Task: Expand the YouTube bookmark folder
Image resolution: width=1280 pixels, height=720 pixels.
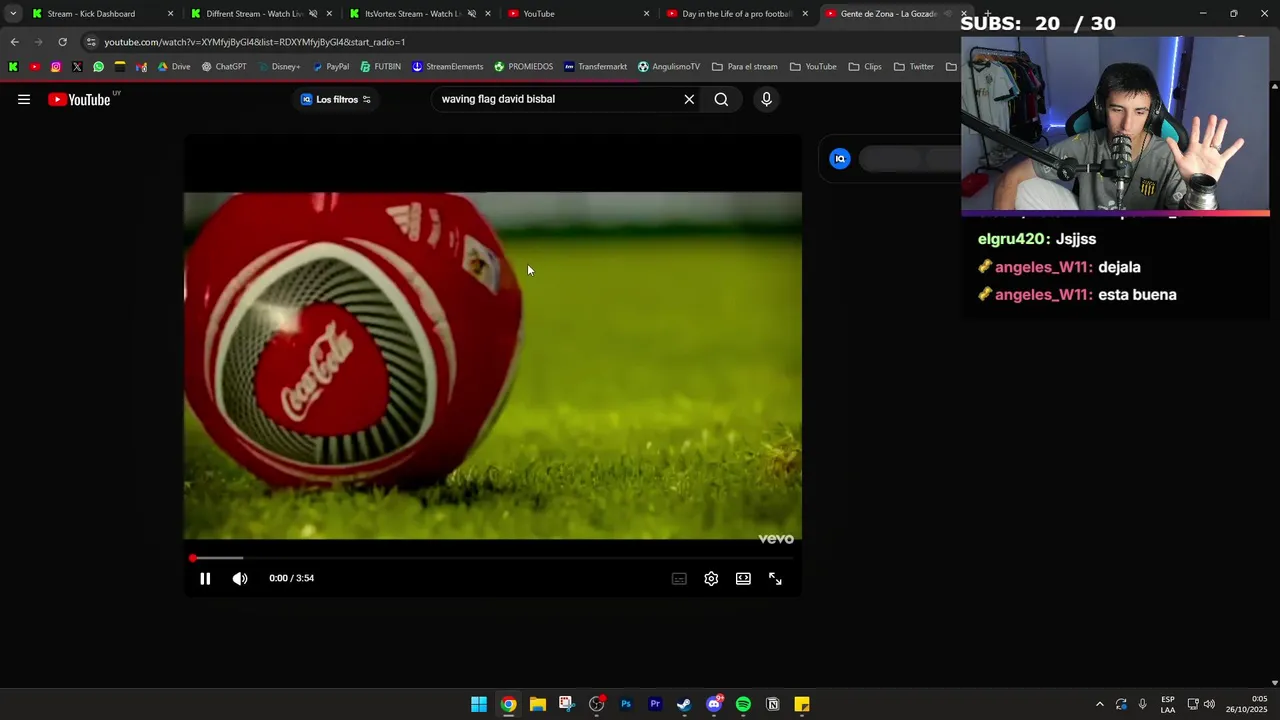Action: tap(813, 67)
